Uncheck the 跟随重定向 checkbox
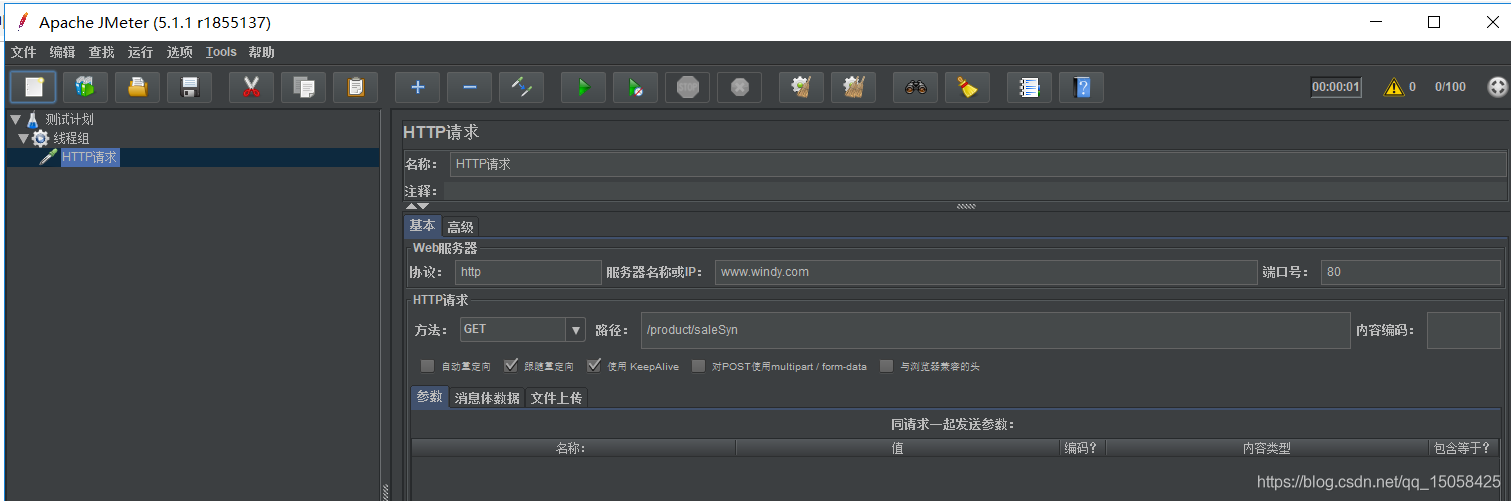This screenshot has width=1511, height=501. click(x=511, y=366)
